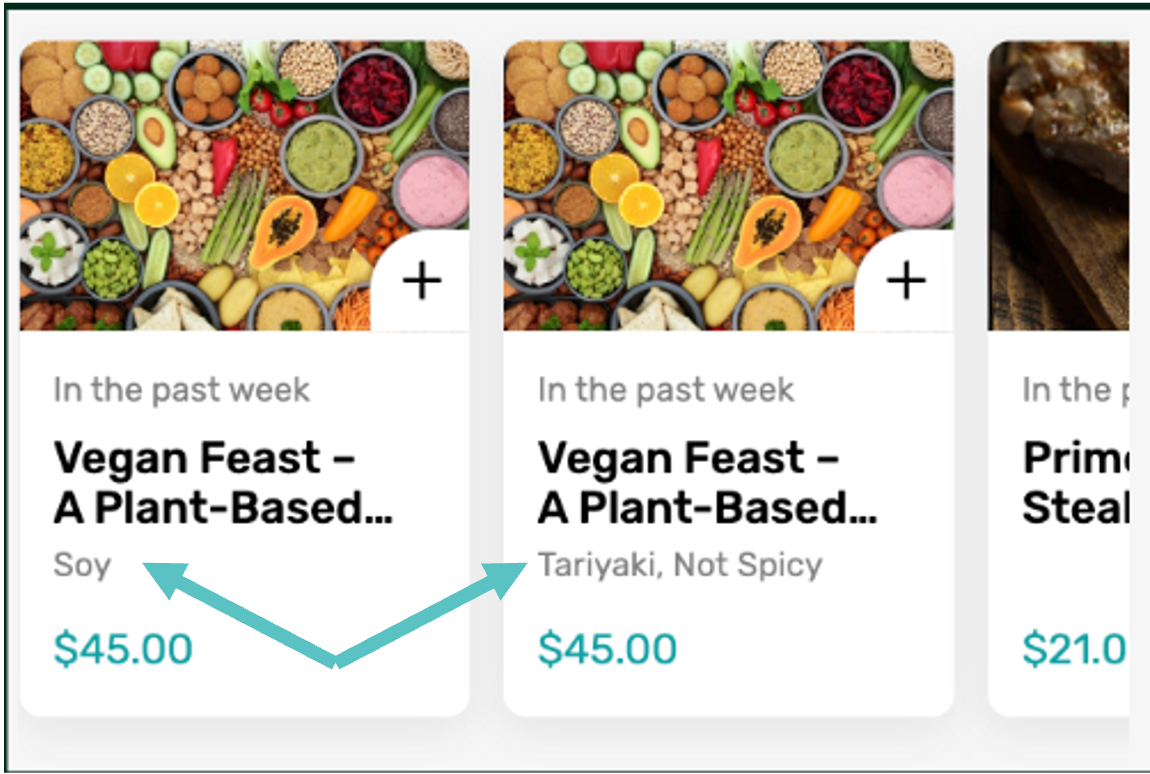Click the steak photo on the third card
The width and height of the screenshot is (1150, 774).
pyautogui.click(x=1060, y=185)
